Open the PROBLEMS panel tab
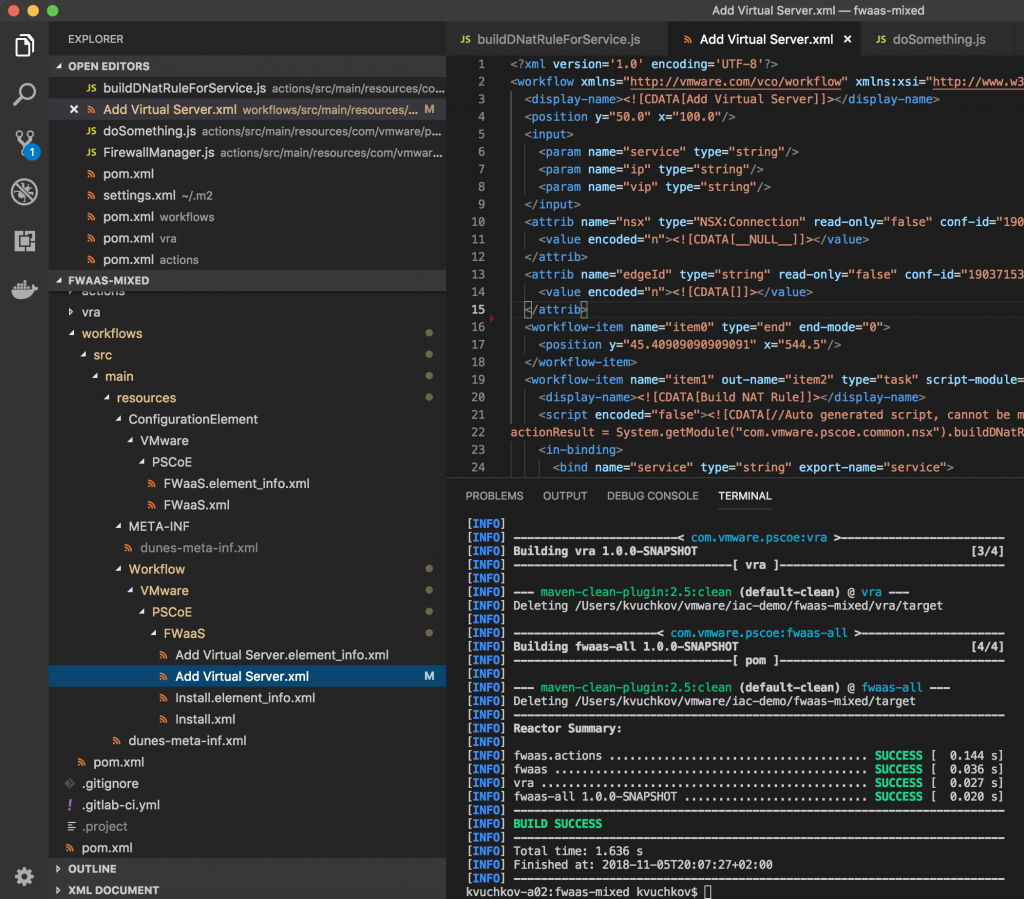This screenshot has height=899, width=1024. coord(495,495)
